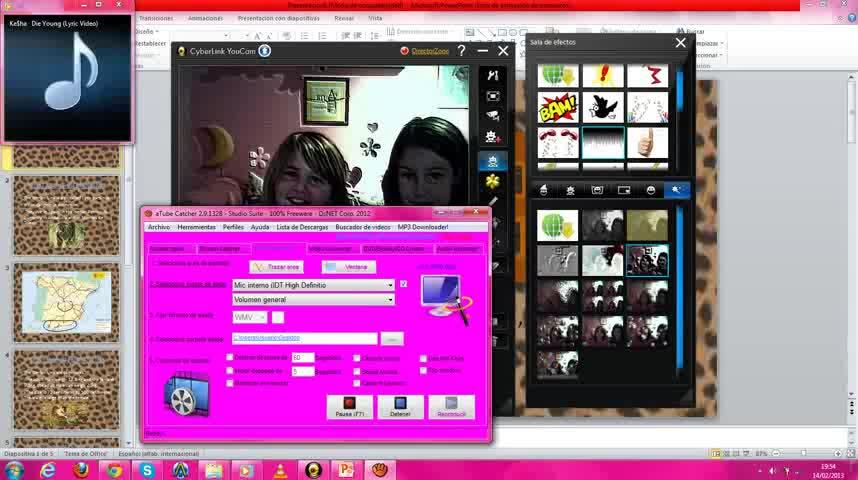Open the Archivo menu in aTube Catcher

tap(159, 227)
